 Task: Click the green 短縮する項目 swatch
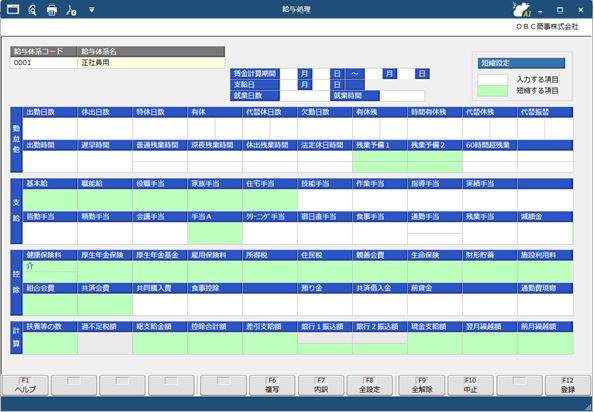pos(492,91)
